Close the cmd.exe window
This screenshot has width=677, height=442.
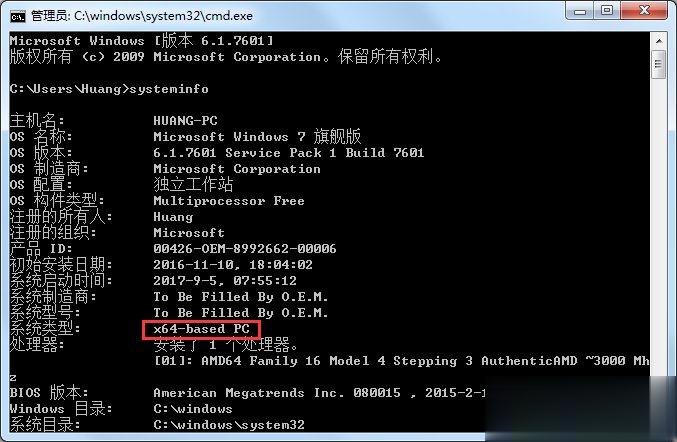pyautogui.click(x=645, y=10)
